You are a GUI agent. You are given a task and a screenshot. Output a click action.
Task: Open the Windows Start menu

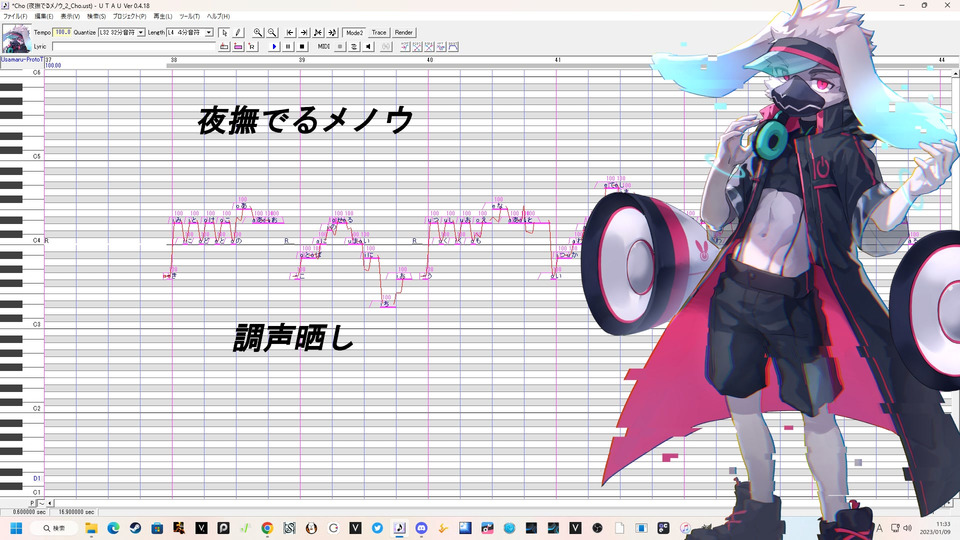[x=16, y=528]
